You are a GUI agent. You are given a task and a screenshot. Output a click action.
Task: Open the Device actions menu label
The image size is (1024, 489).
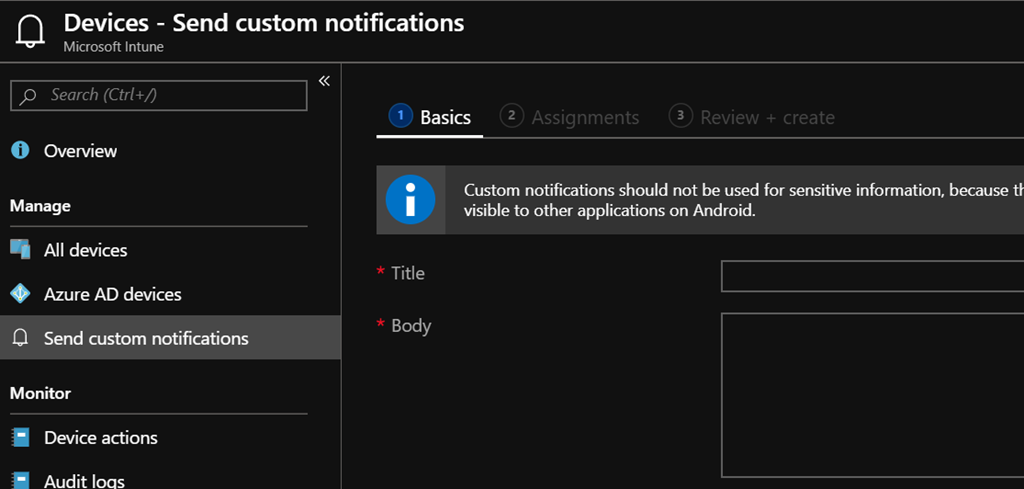[100, 438]
